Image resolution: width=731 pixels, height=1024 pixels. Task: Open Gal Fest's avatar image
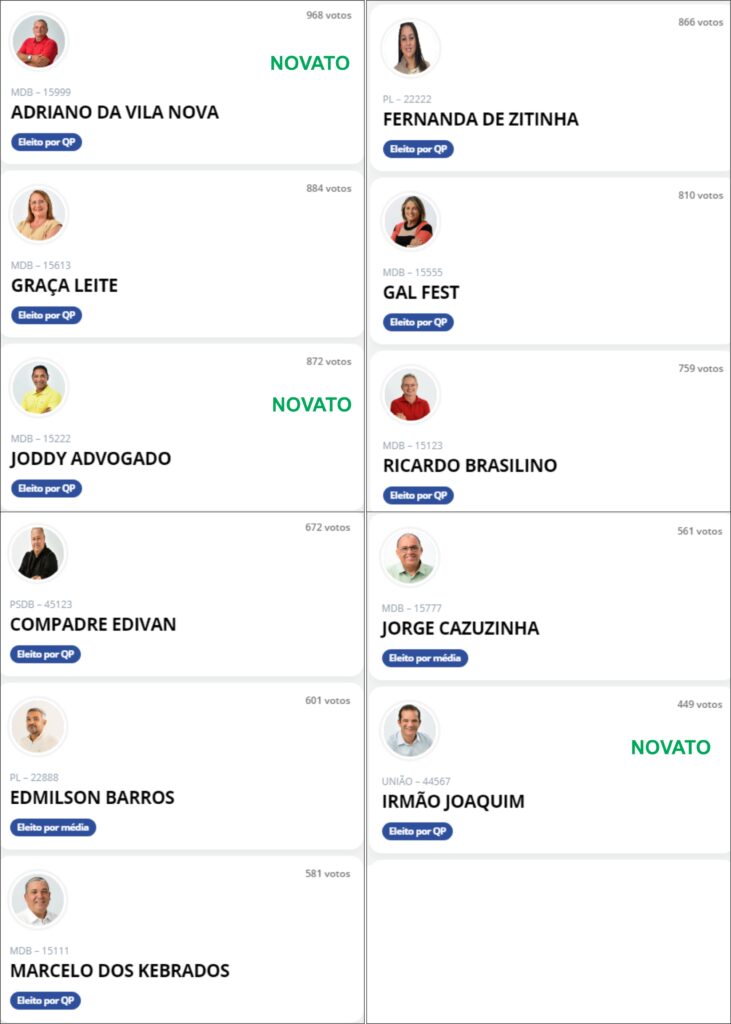[410, 221]
